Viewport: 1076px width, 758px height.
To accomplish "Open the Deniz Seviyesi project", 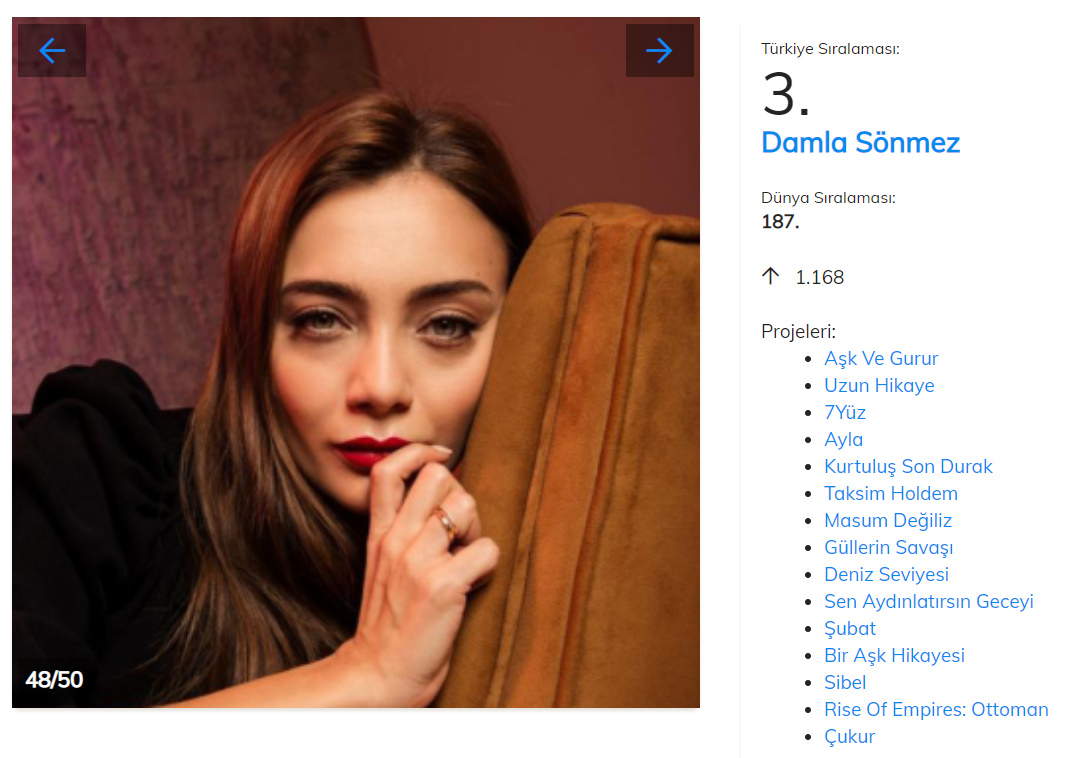I will (886, 574).
